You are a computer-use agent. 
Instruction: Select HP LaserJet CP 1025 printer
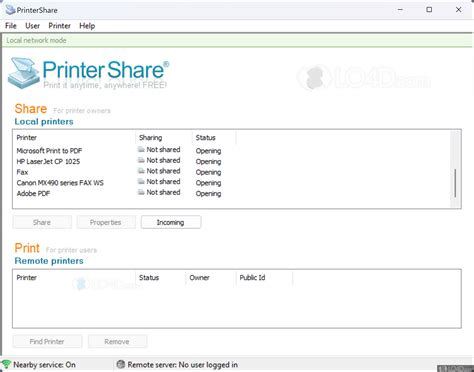click(48, 161)
